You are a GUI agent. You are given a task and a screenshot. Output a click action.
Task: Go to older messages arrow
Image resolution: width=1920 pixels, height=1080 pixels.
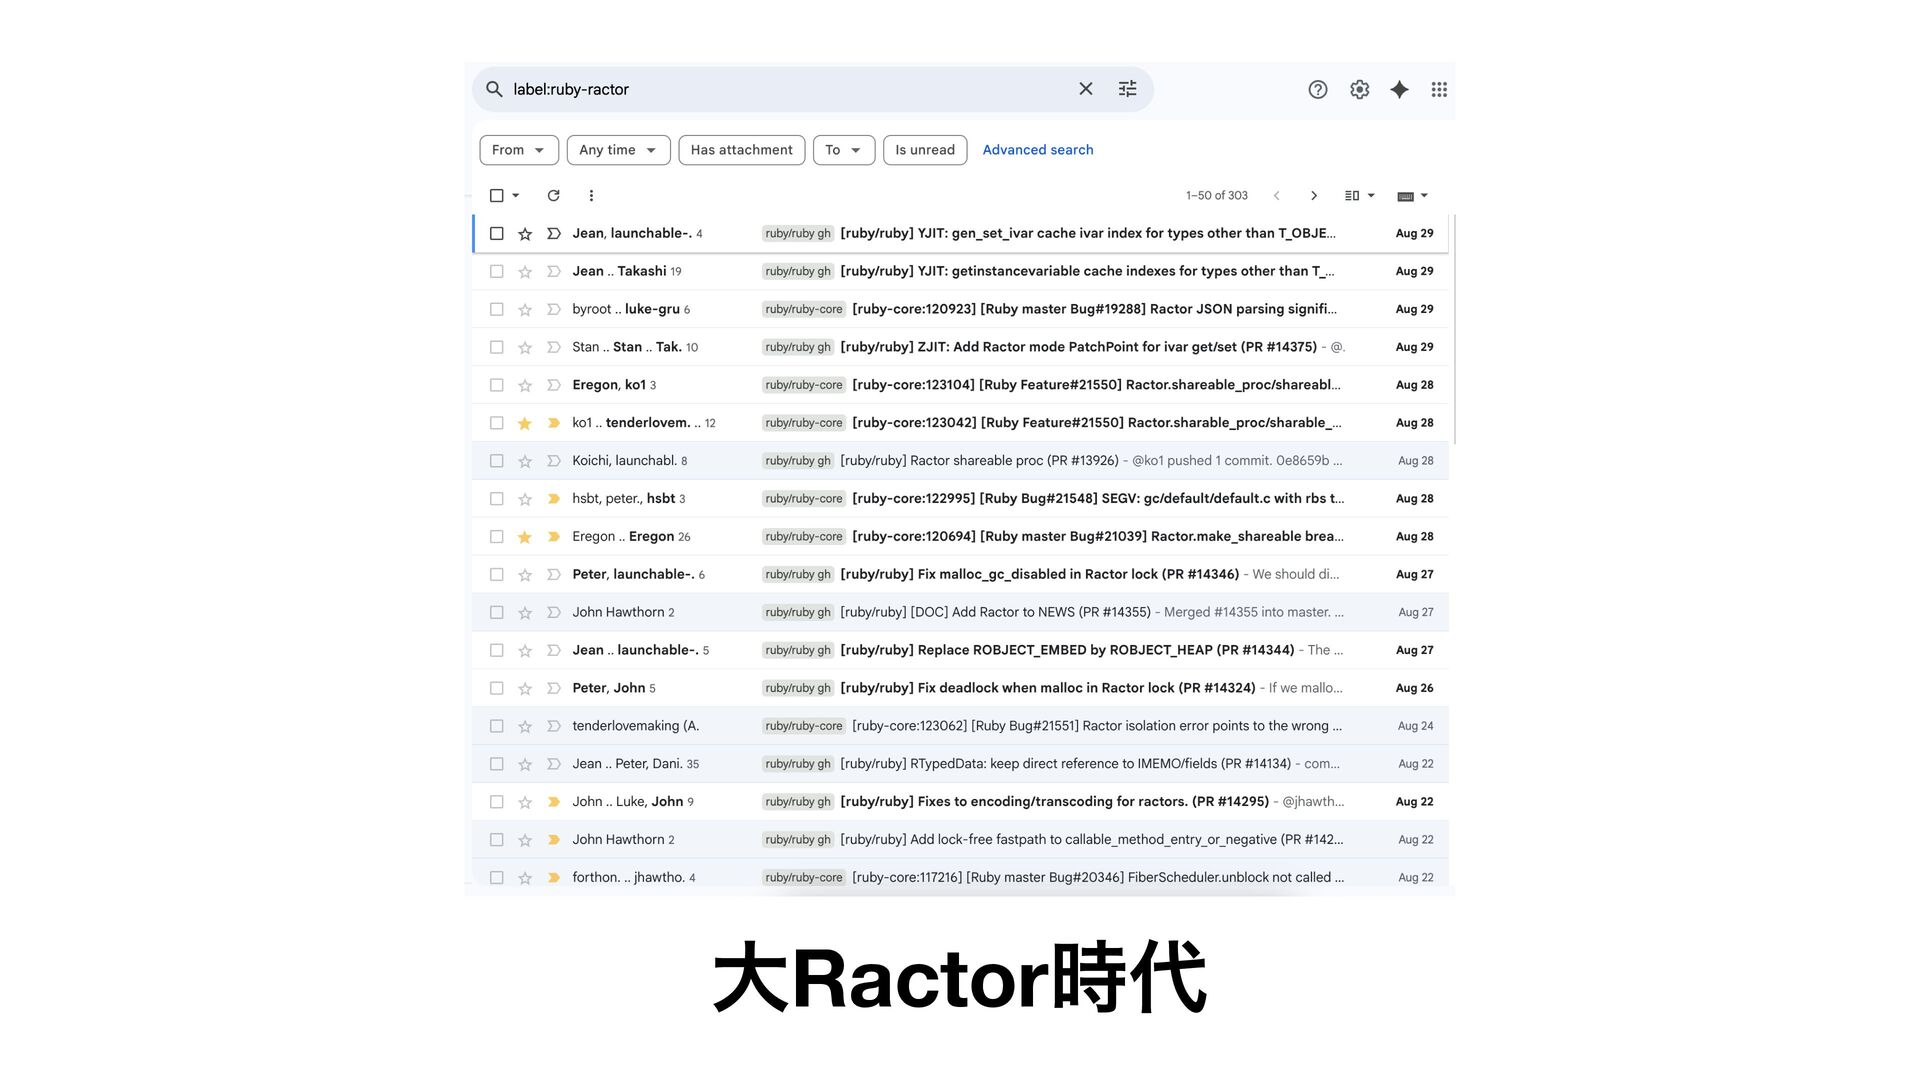point(1314,195)
